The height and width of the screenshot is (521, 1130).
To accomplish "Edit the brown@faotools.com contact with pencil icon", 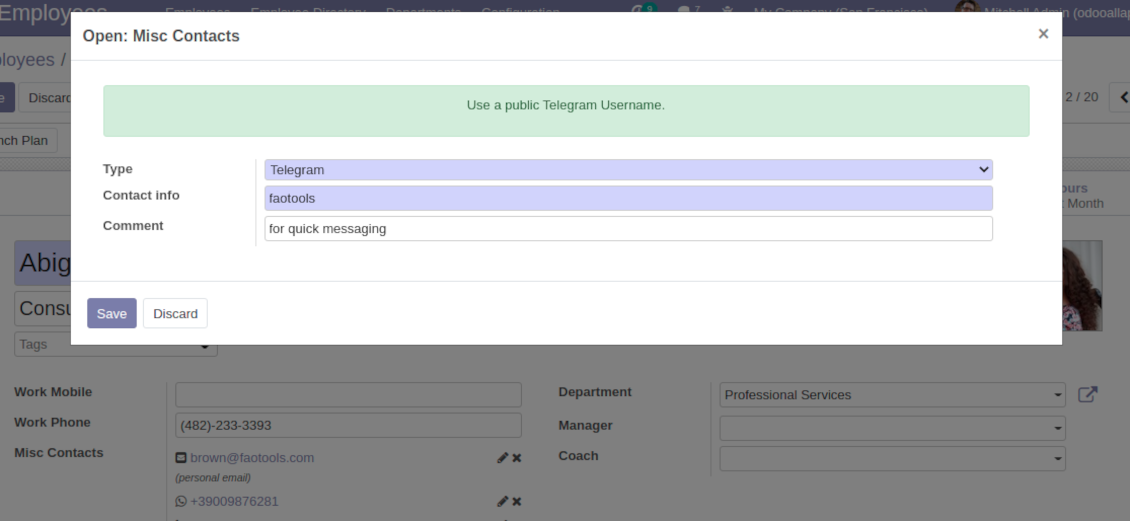I will pyautogui.click(x=503, y=458).
